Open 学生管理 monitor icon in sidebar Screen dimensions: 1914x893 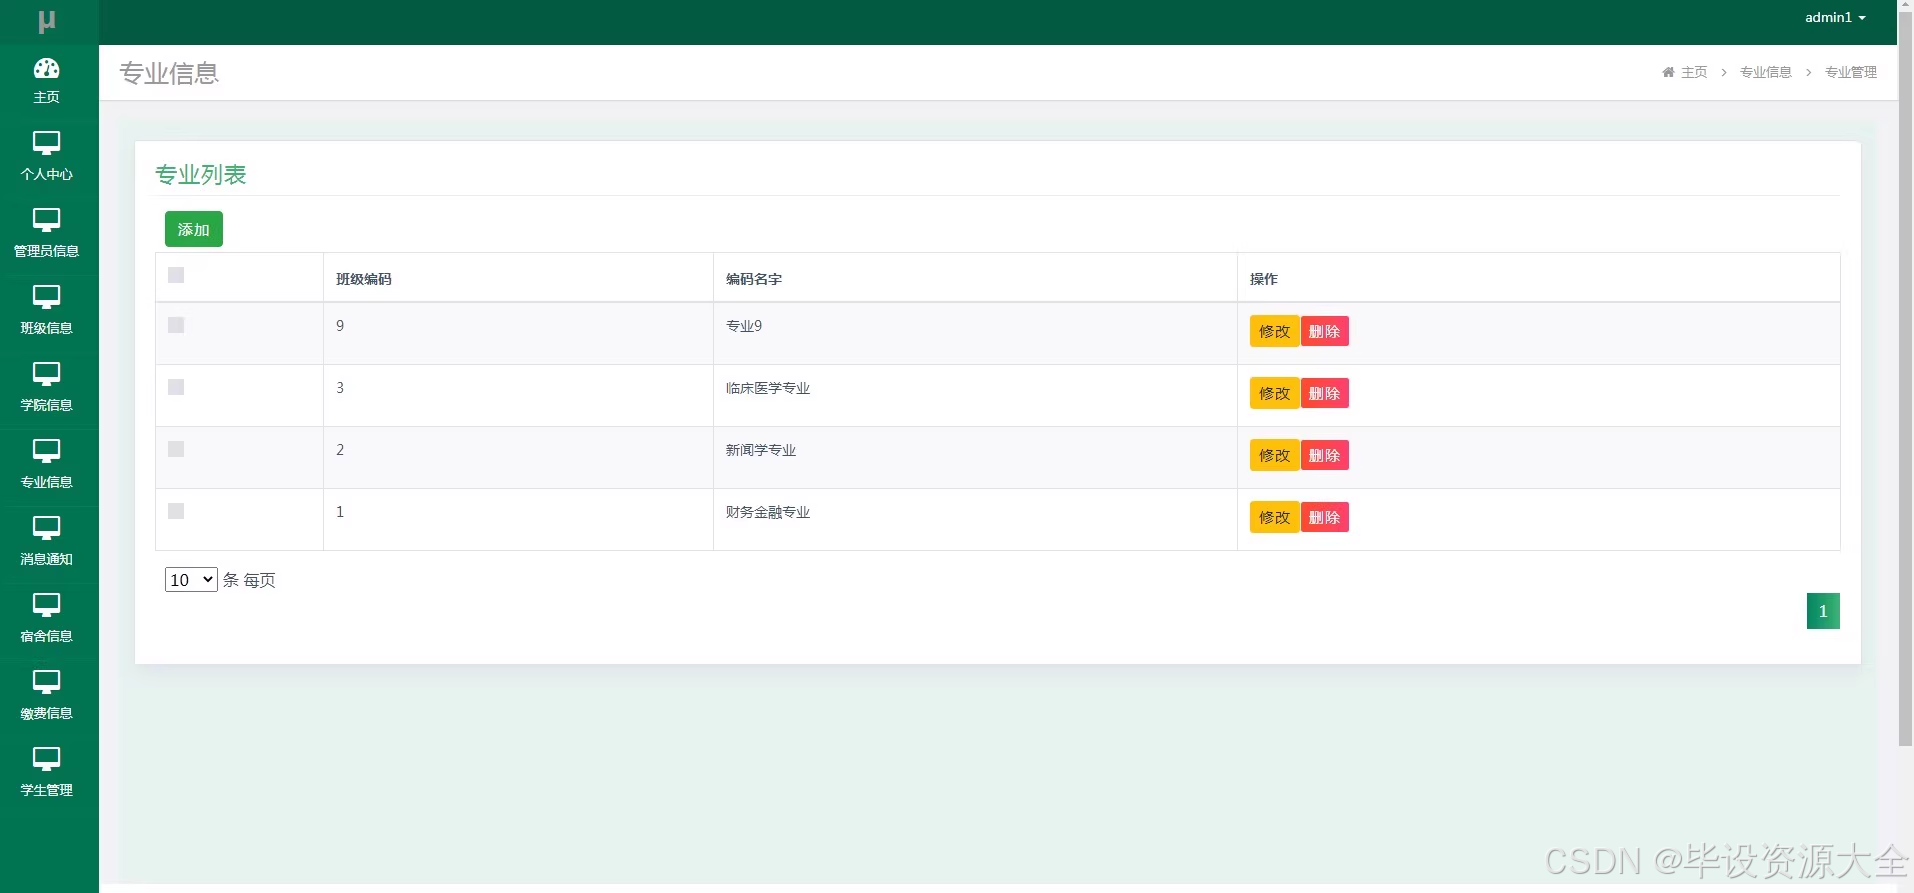pyautogui.click(x=47, y=759)
